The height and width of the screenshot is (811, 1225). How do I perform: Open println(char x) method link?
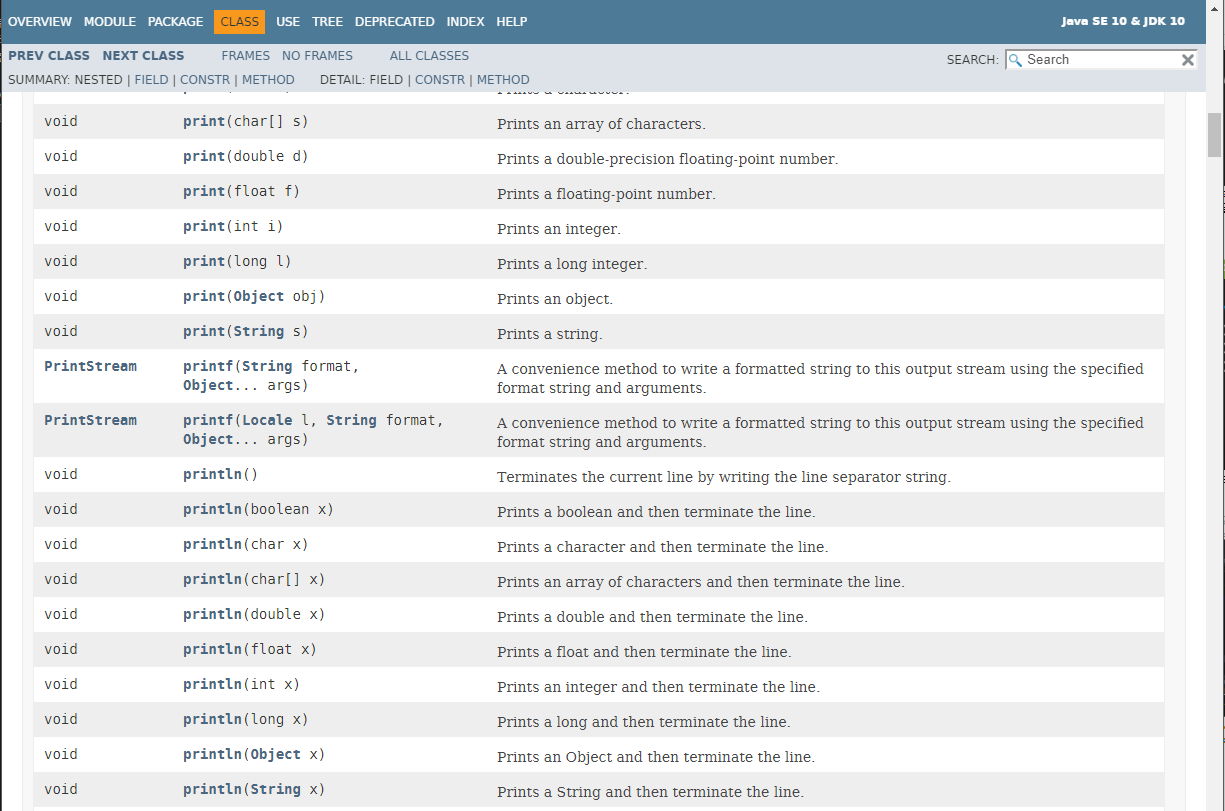point(212,545)
